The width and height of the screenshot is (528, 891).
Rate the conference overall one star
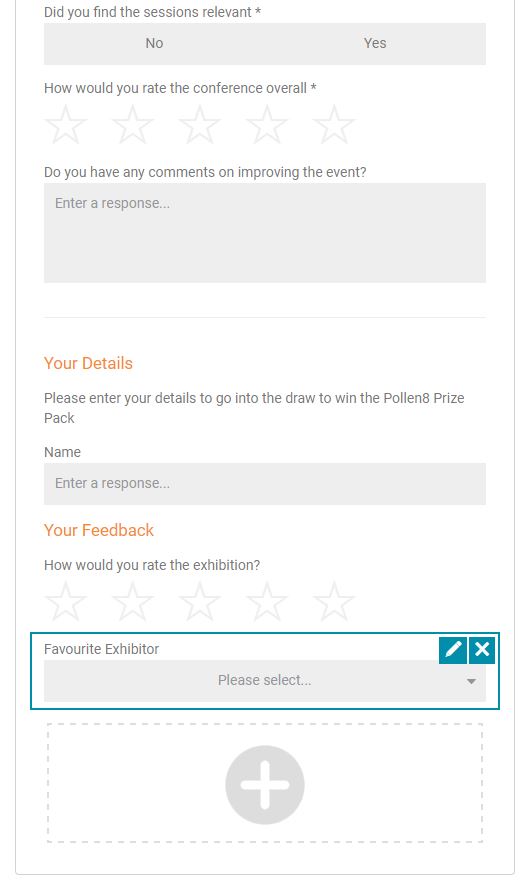click(66, 124)
